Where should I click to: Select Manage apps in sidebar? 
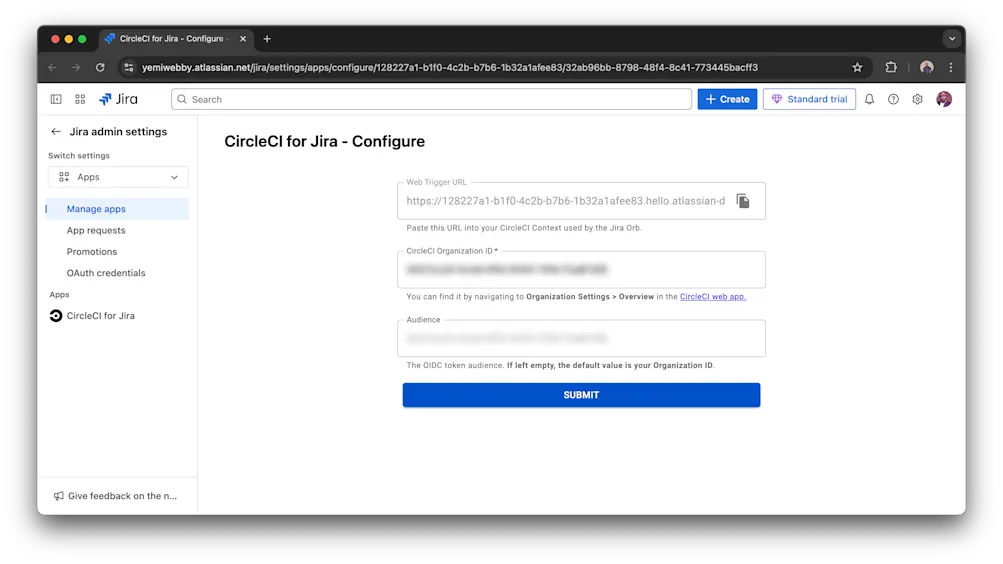coord(117,209)
